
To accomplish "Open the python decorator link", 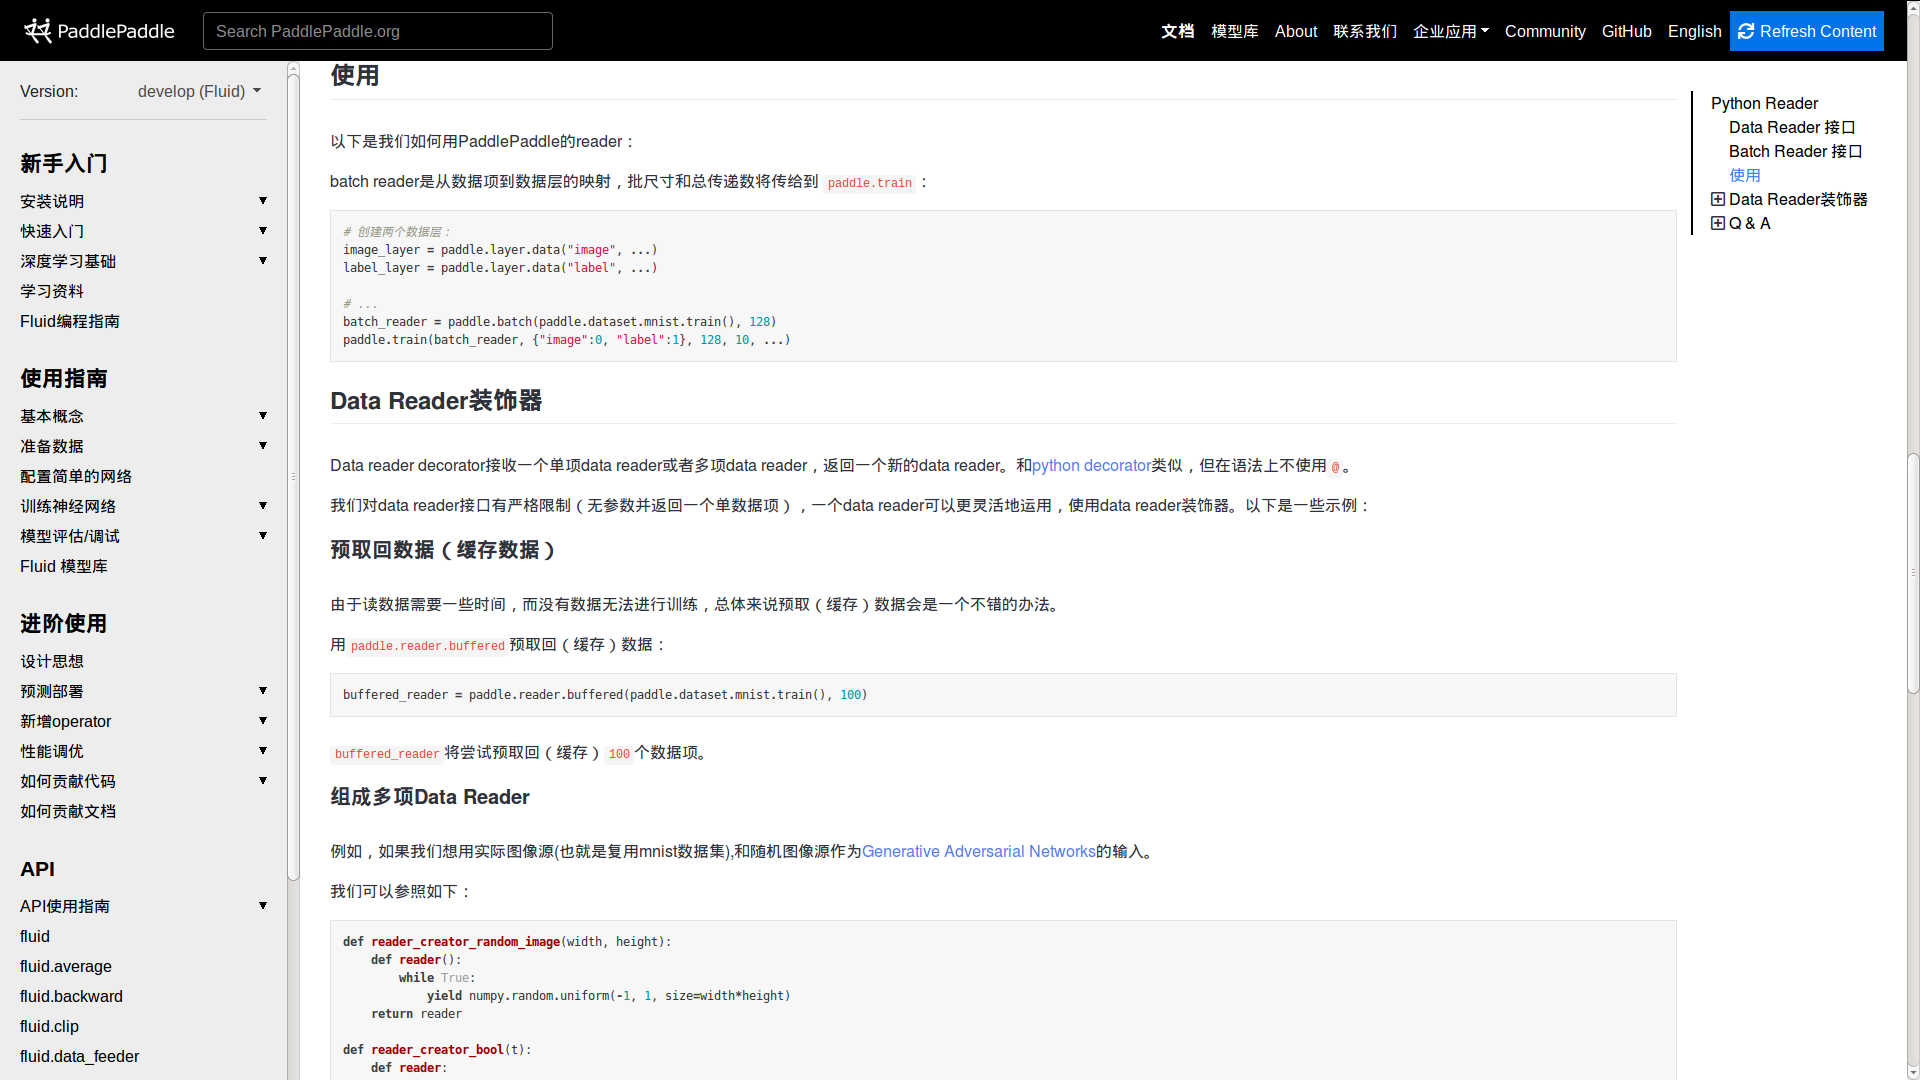I will pyautogui.click(x=1091, y=465).
